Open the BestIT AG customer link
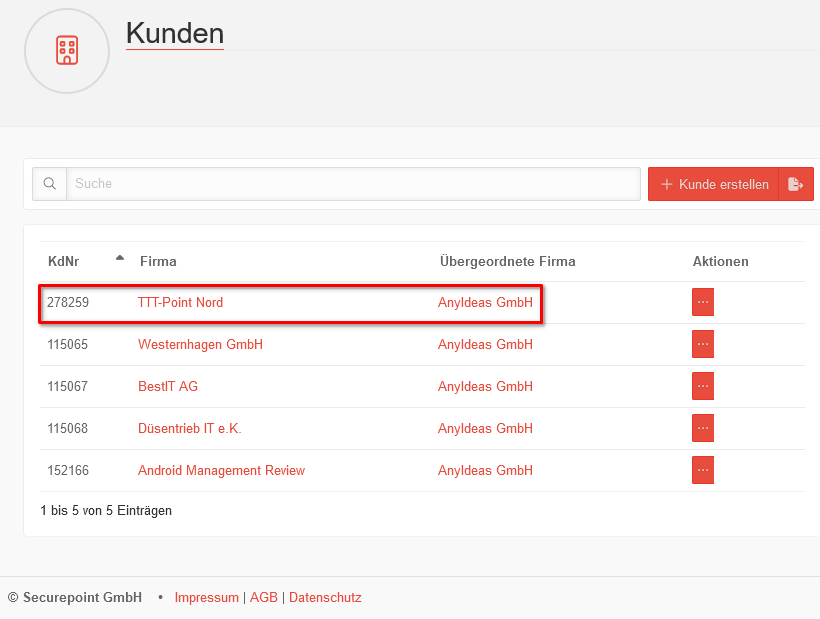Image resolution: width=820 pixels, height=619 pixels. 168,387
